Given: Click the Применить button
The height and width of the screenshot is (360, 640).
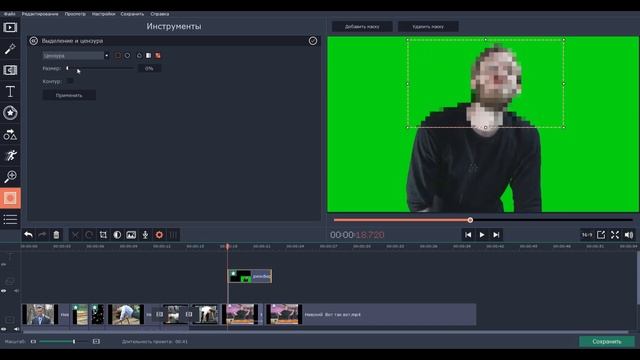Looking at the screenshot, I should pyautogui.click(x=69, y=95).
